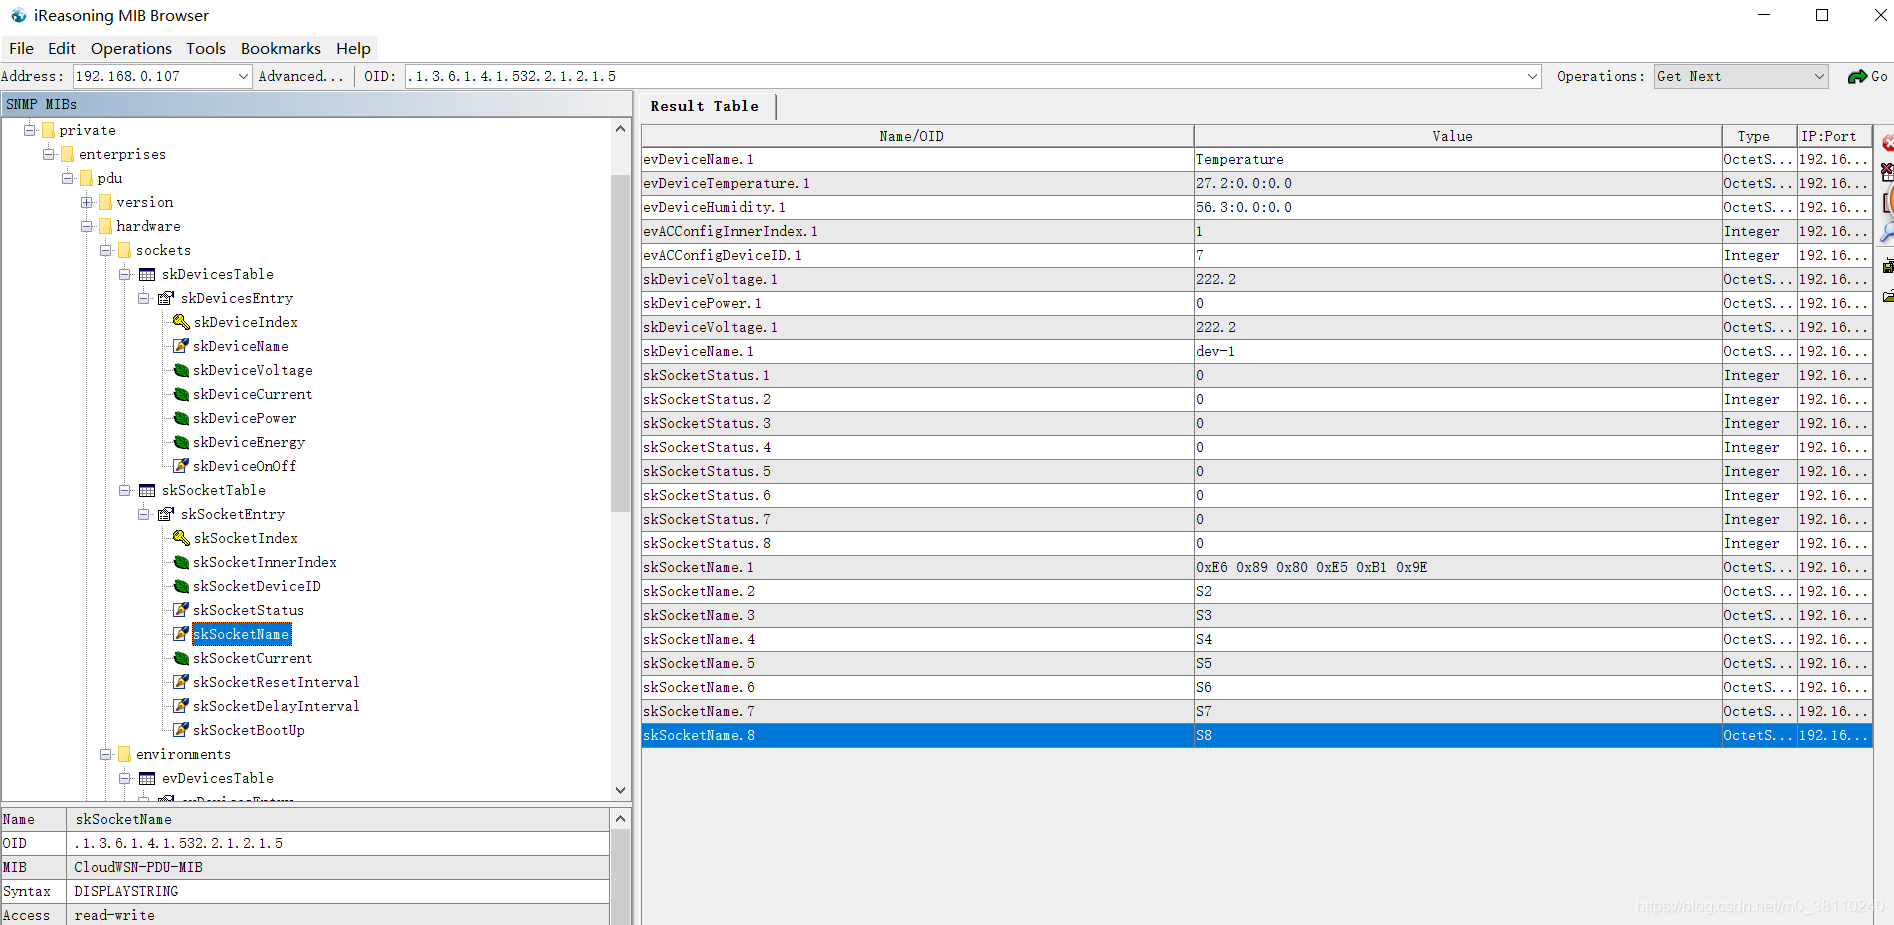Click the pdu folder icon
The height and width of the screenshot is (925, 1894).
click(86, 178)
